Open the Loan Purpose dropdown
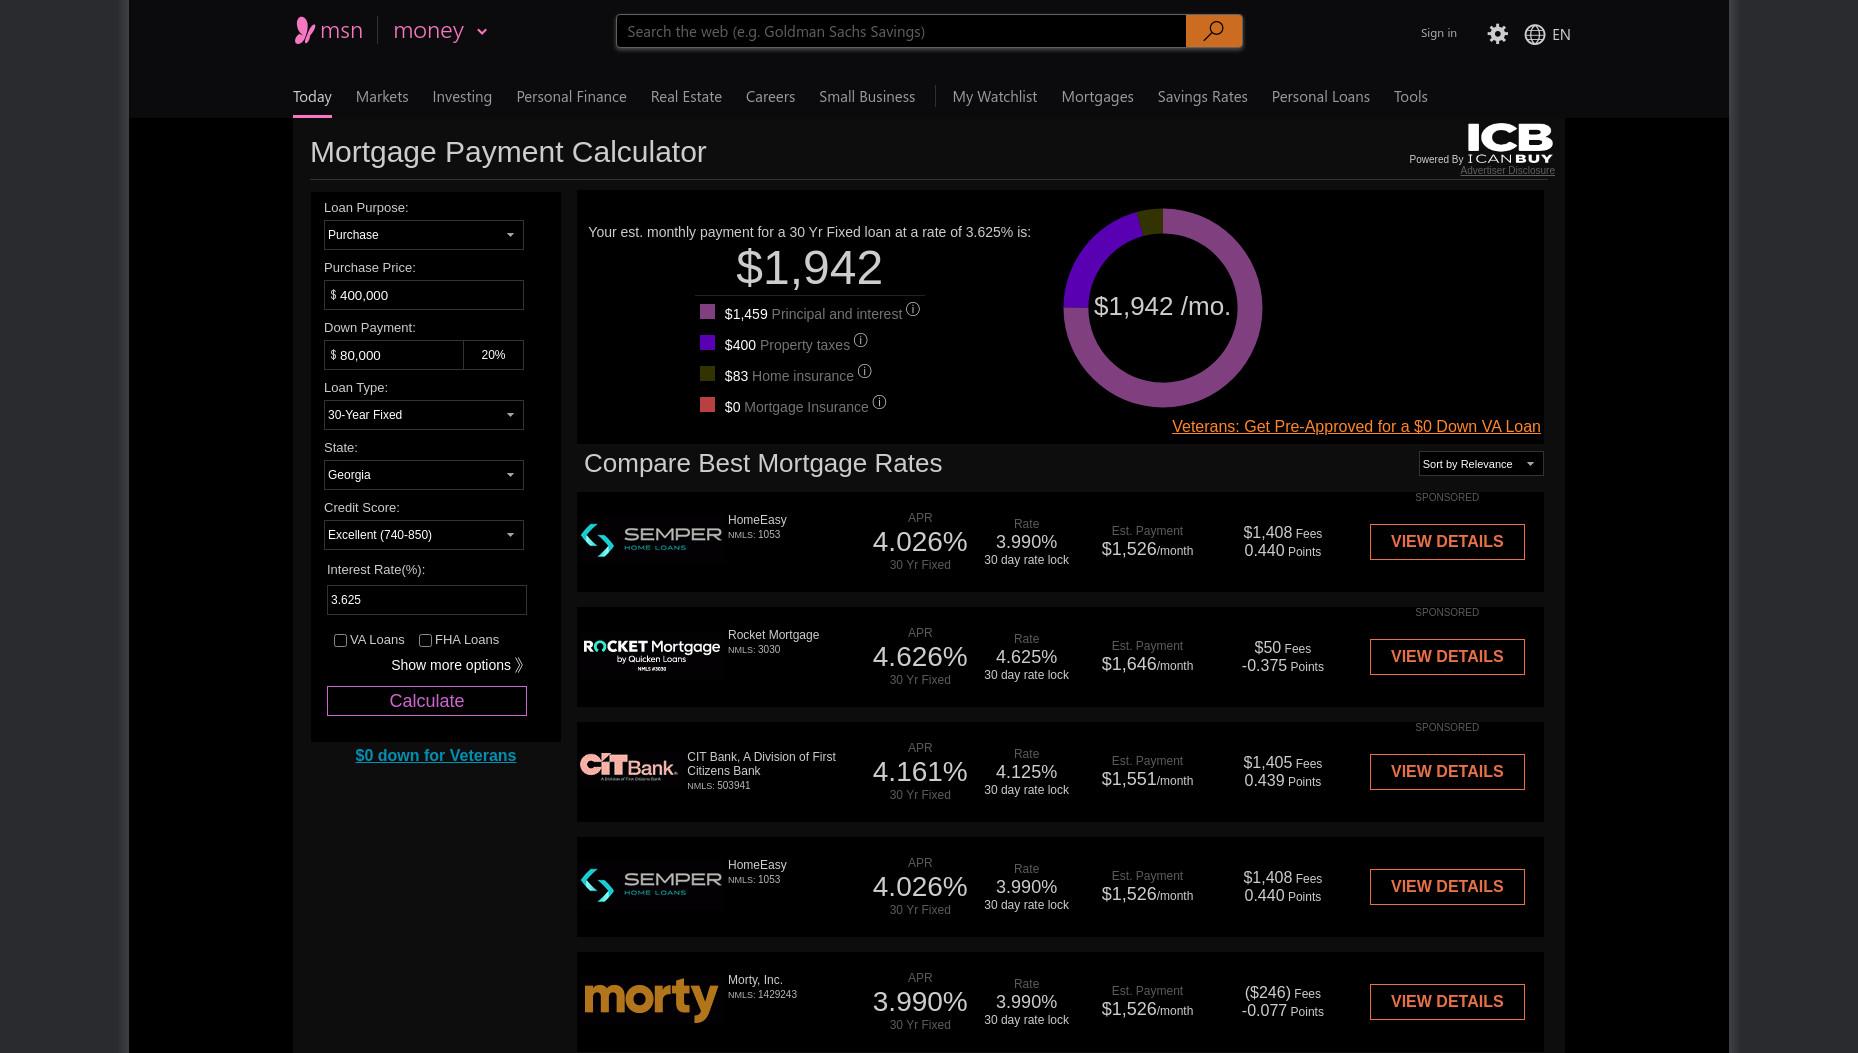Viewport: 1858px width, 1053px height. pyautogui.click(x=424, y=235)
